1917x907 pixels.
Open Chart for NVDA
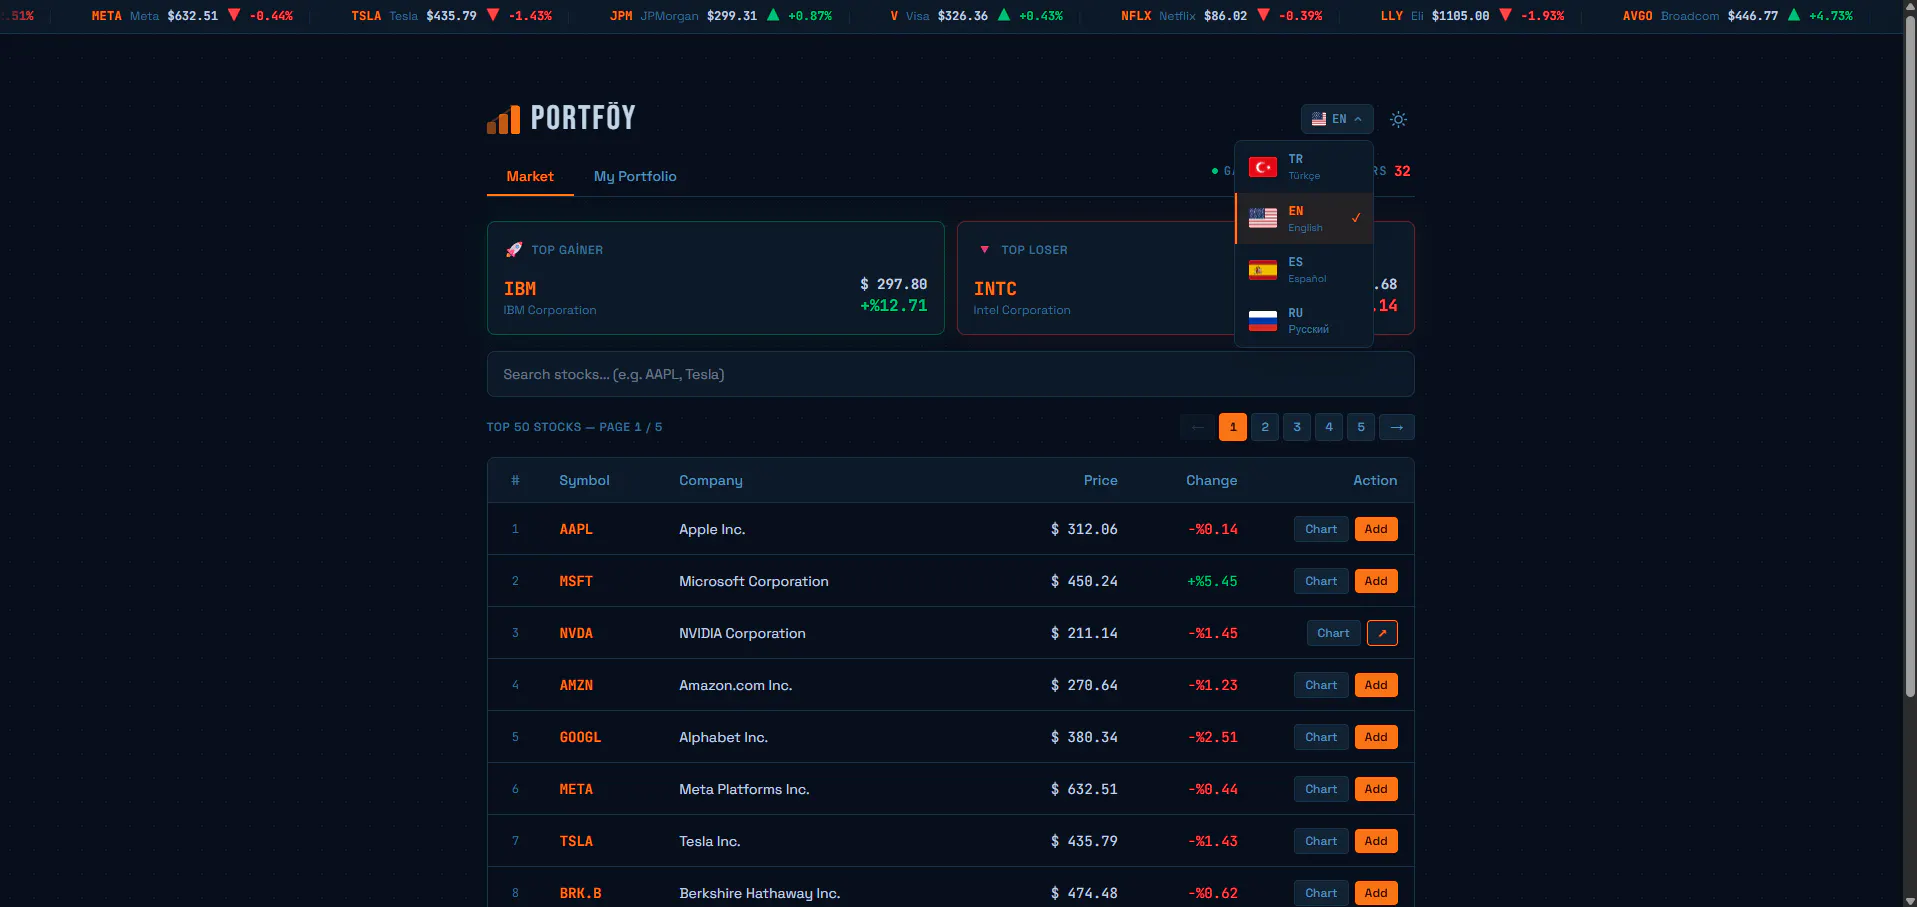tap(1333, 633)
